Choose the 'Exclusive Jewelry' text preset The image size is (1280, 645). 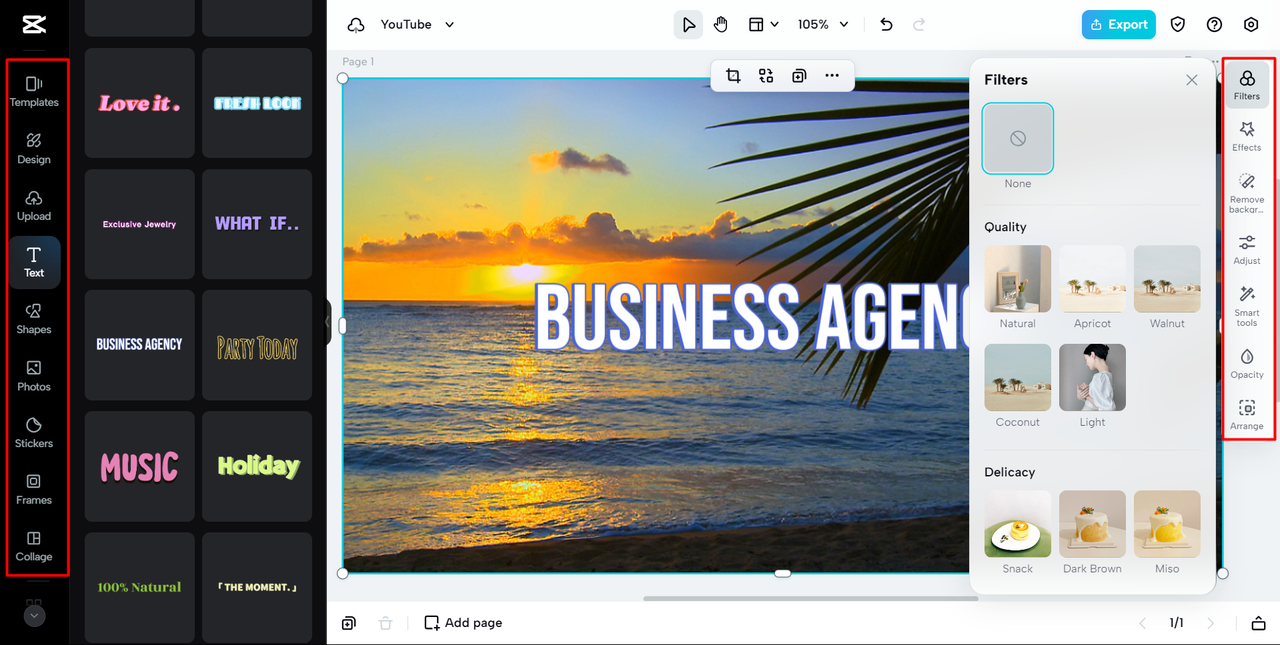click(x=140, y=224)
